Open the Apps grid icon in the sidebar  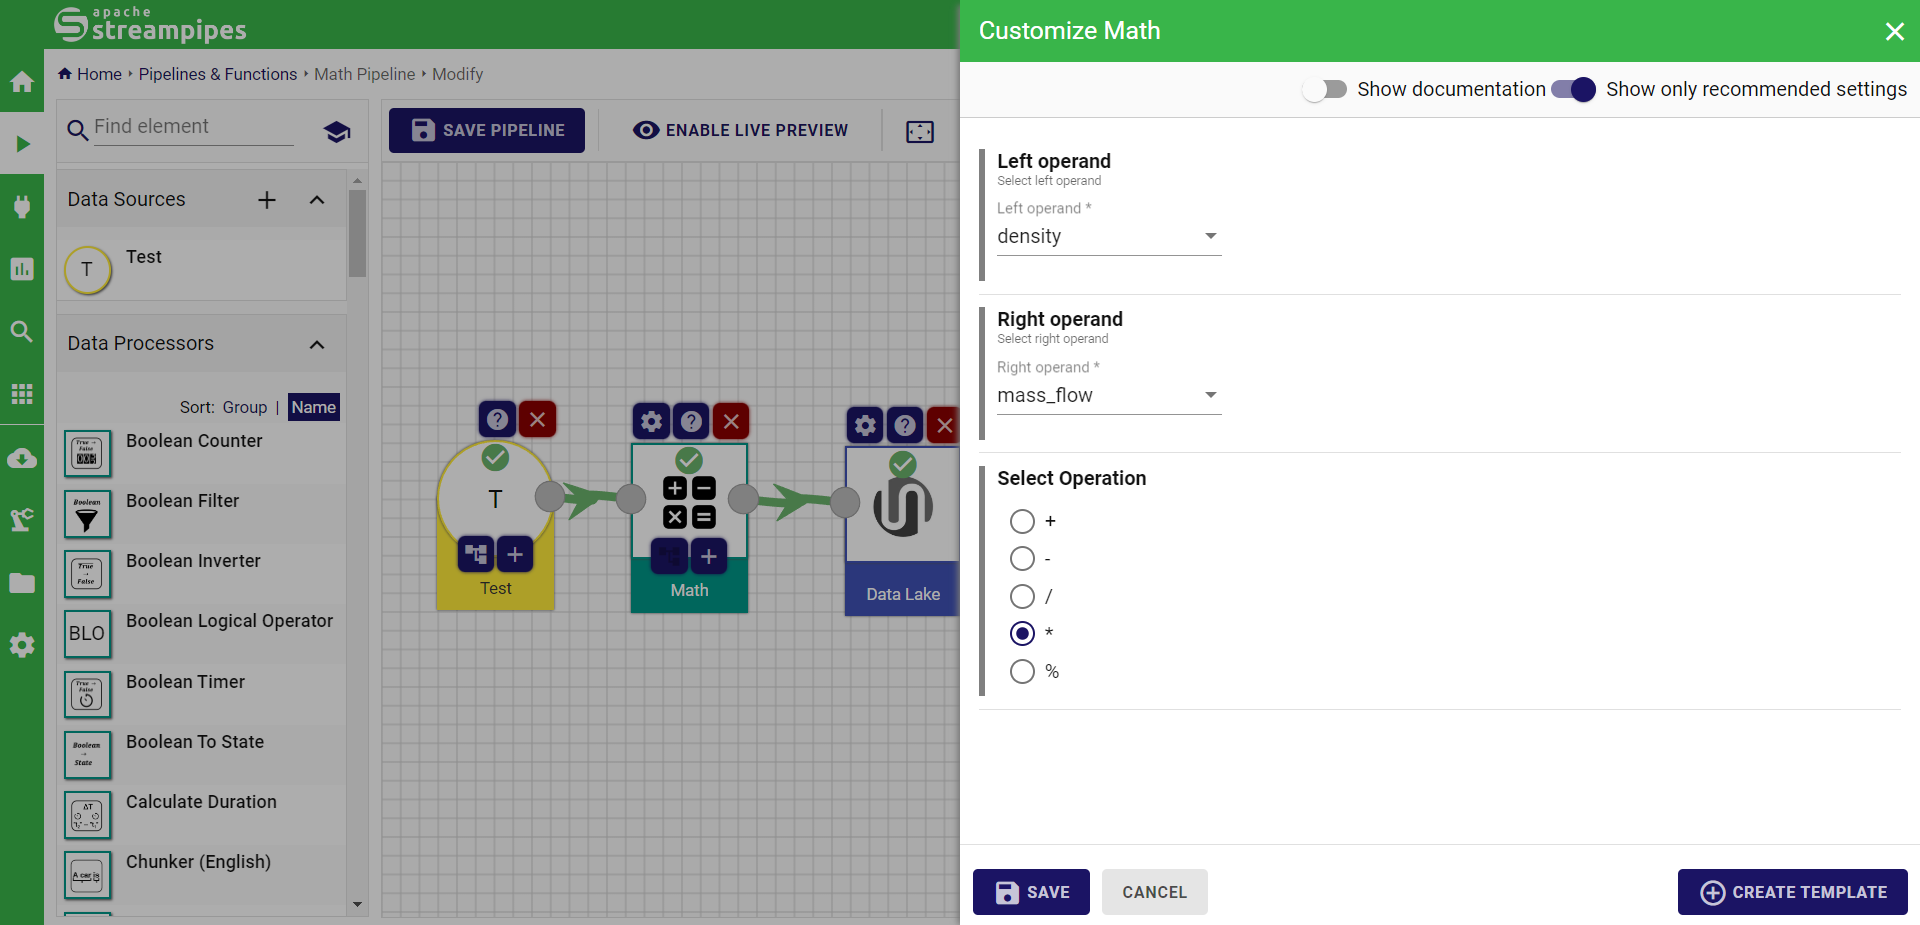(22, 393)
